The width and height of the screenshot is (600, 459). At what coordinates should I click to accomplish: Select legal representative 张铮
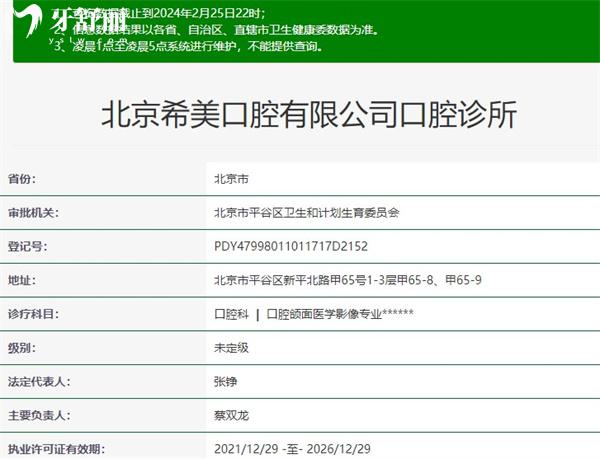point(225,382)
